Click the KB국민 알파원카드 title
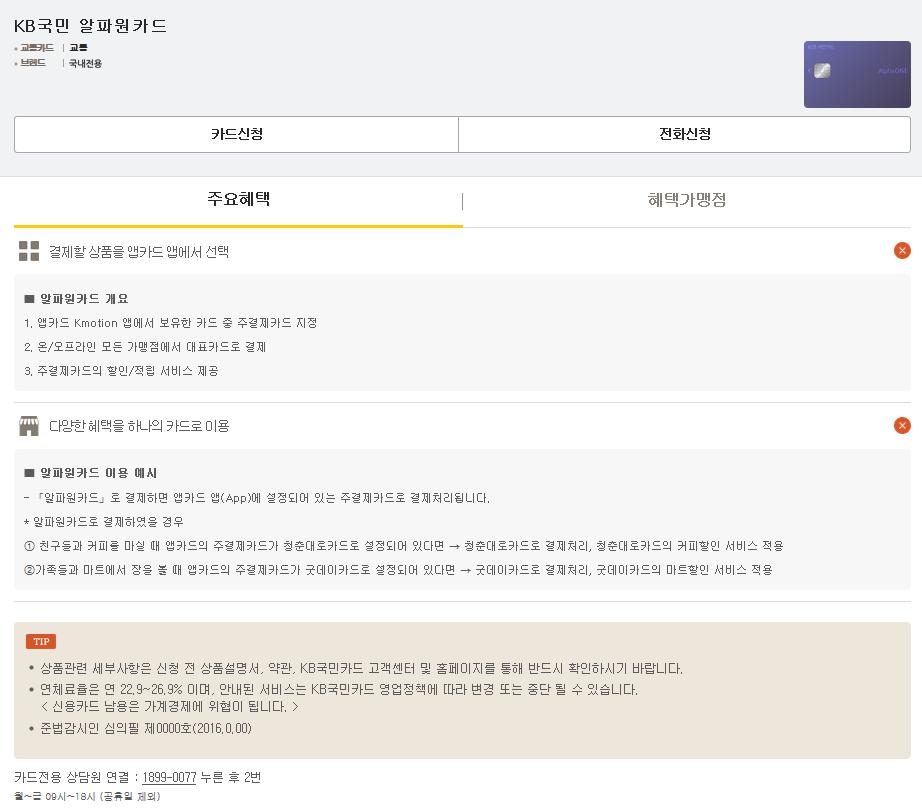Viewport: 922px width, 811px height. coord(91,26)
